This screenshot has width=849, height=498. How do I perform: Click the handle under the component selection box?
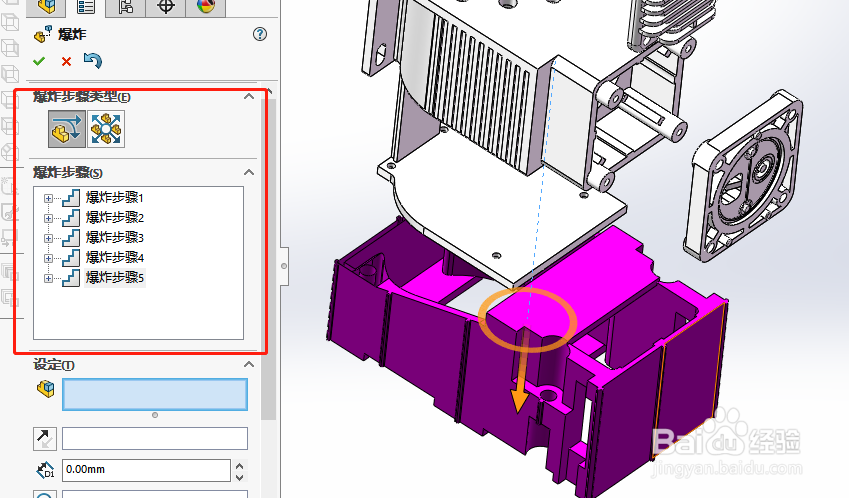click(155, 415)
